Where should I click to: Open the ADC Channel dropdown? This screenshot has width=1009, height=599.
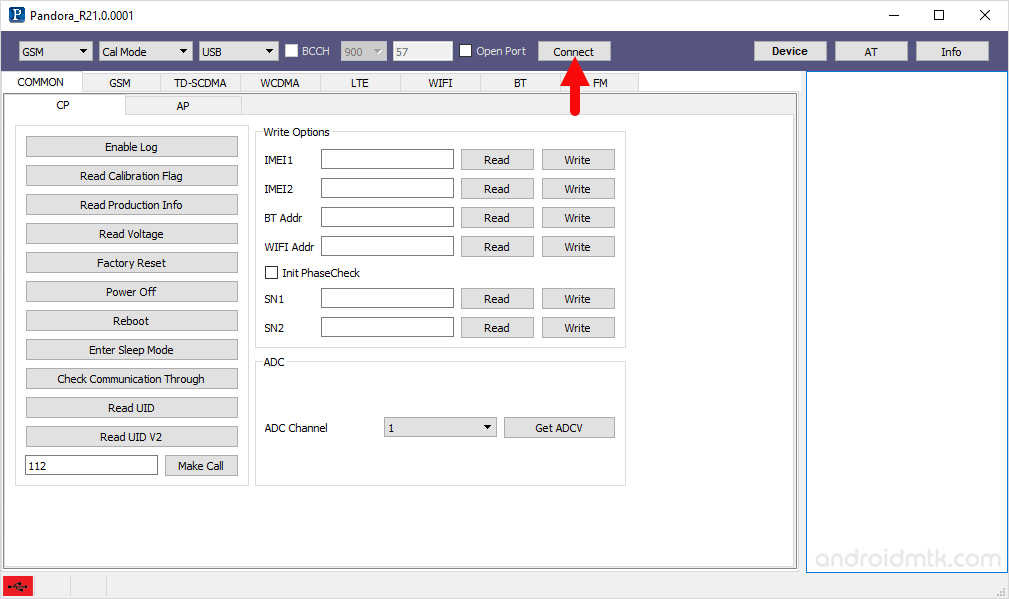tap(440, 427)
